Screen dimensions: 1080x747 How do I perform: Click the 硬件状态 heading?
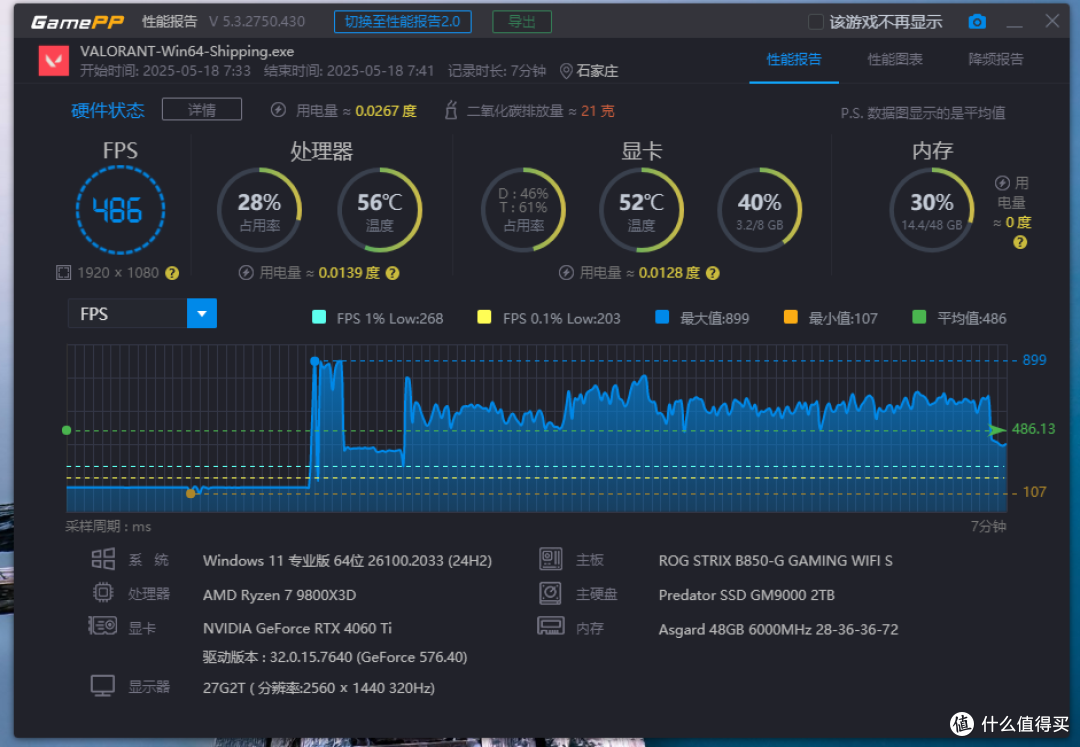point(108,110)
